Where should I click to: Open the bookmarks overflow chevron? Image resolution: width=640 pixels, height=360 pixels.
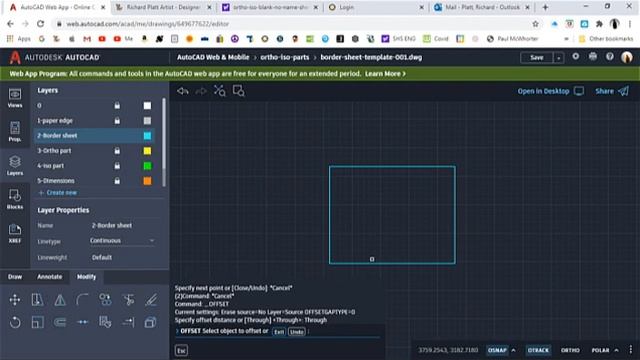(x=566, y=39)
